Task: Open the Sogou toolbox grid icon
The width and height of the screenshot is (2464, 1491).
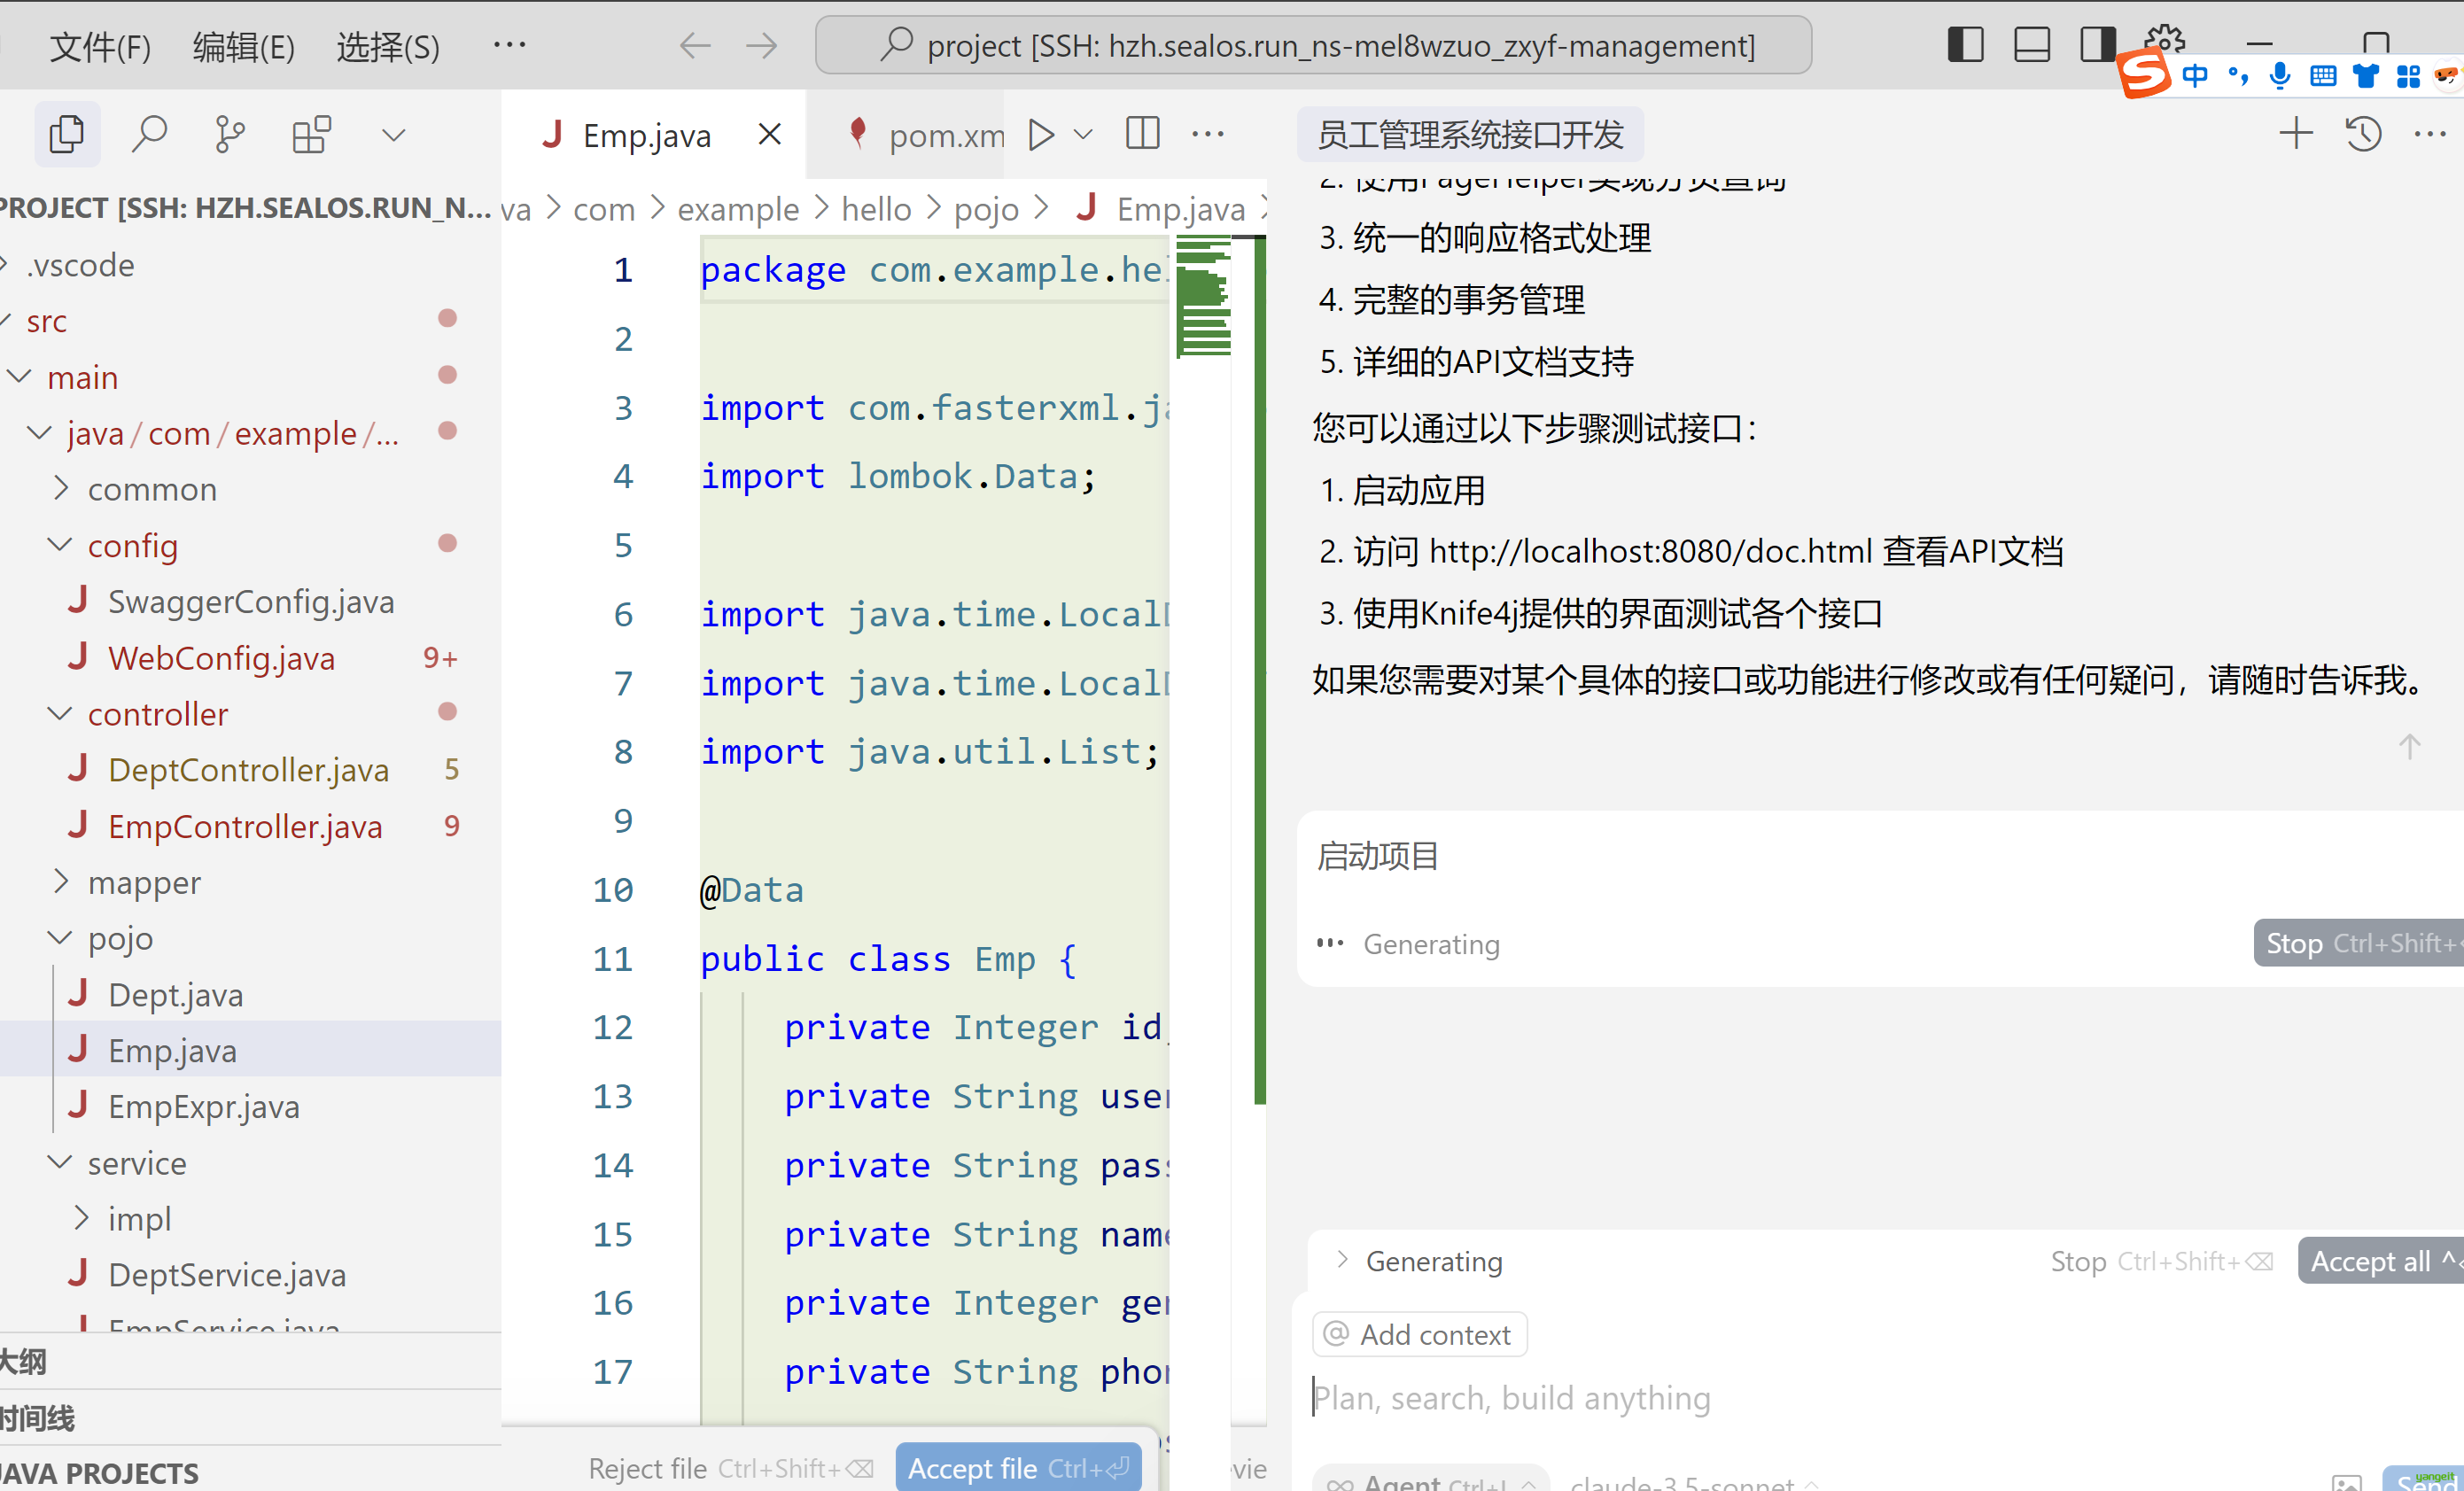Action: click(2409, 76)
